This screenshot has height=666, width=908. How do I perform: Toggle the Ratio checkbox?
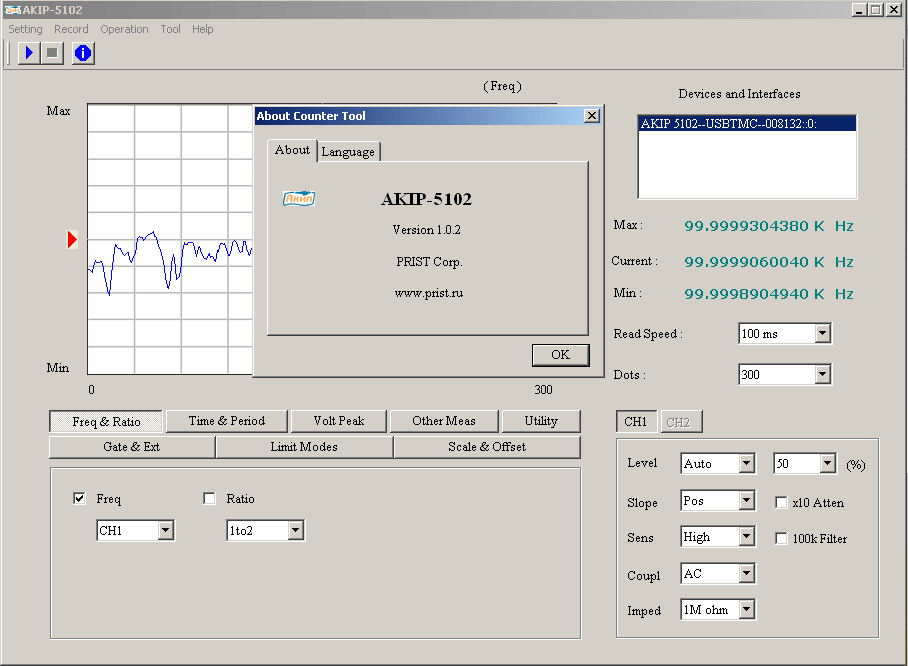click(210, 499)
